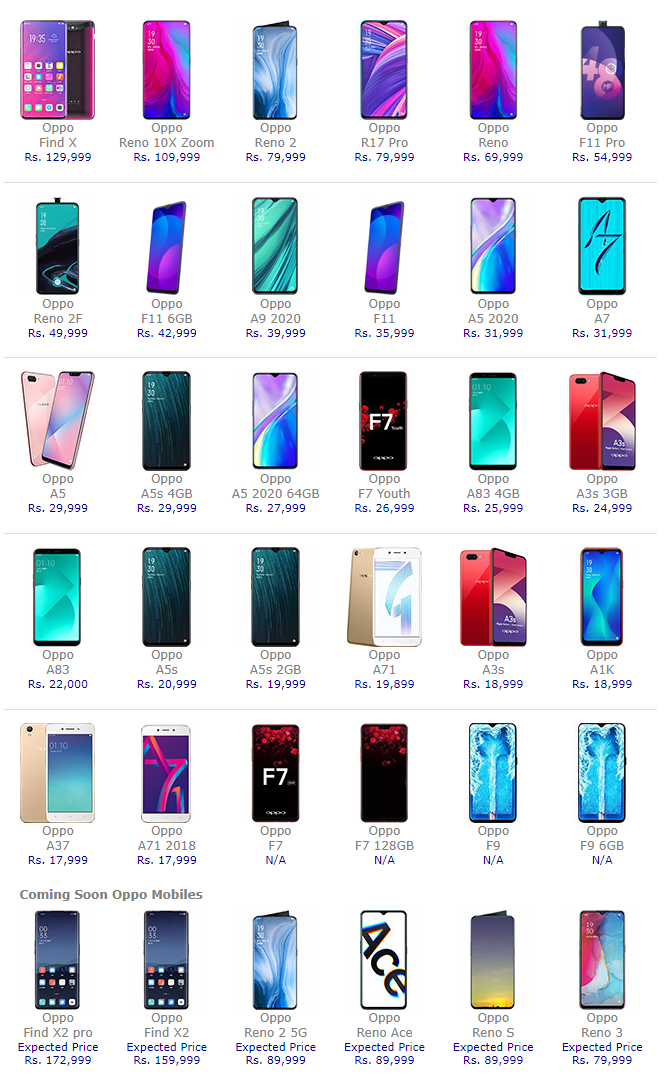Click the Oppo Reno 2F phone image

pyautogui.click(x=57, y=246)
